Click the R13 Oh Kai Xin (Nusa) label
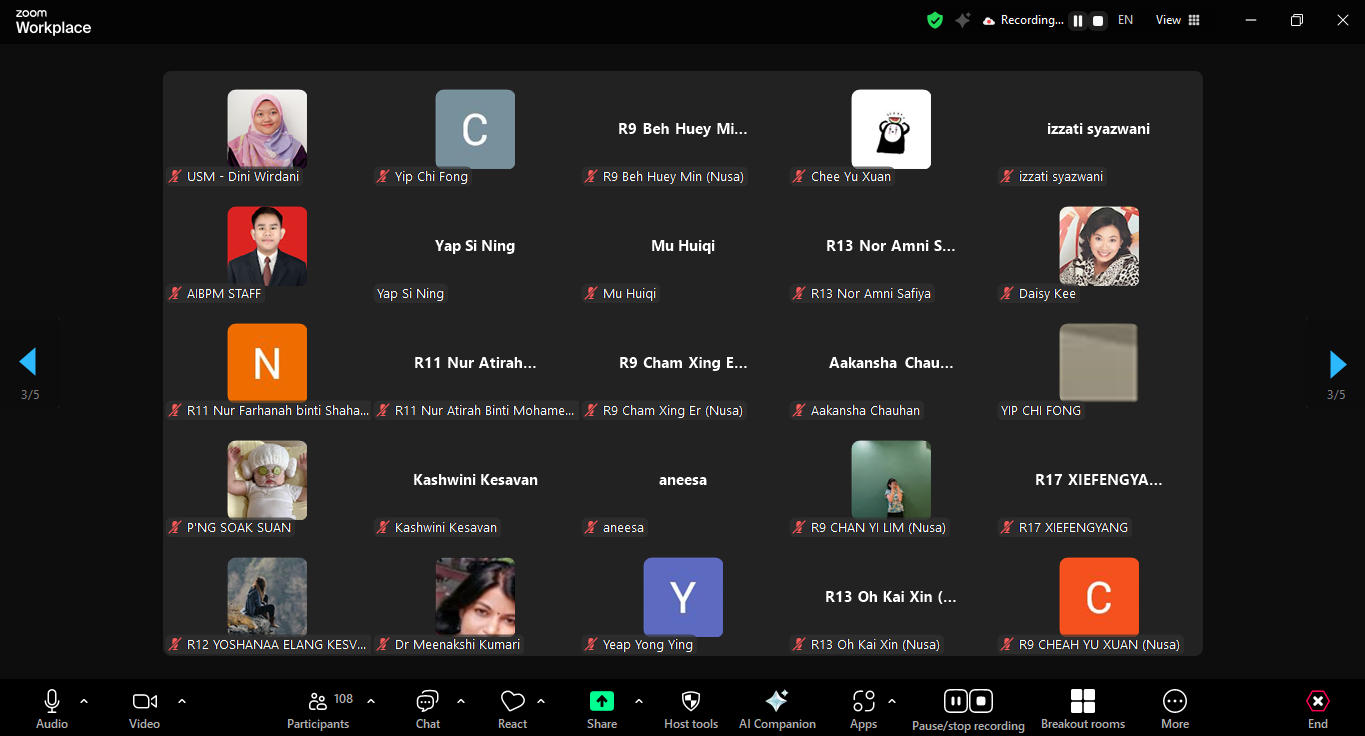 [x=875, y=645]
